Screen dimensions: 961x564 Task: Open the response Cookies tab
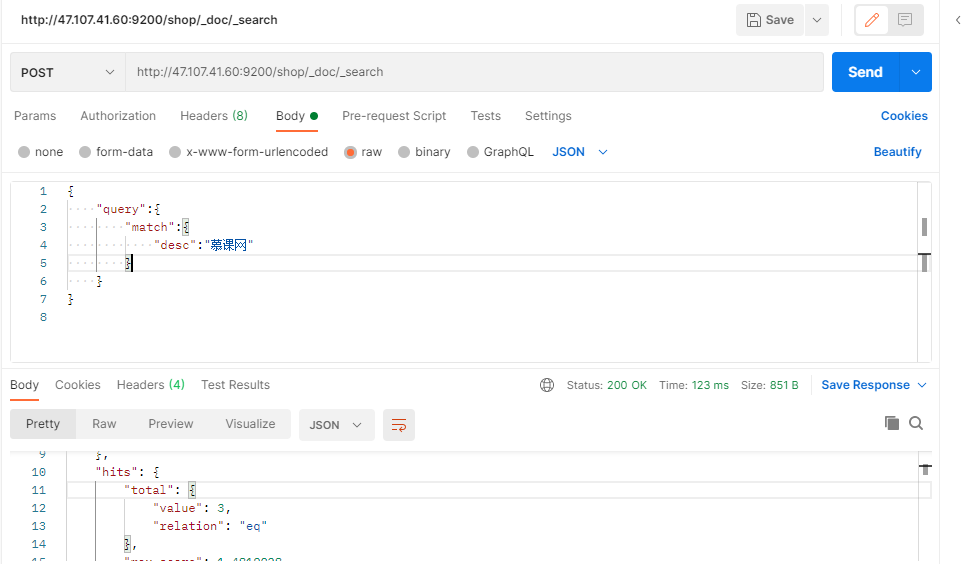click(x=78, y=385)
